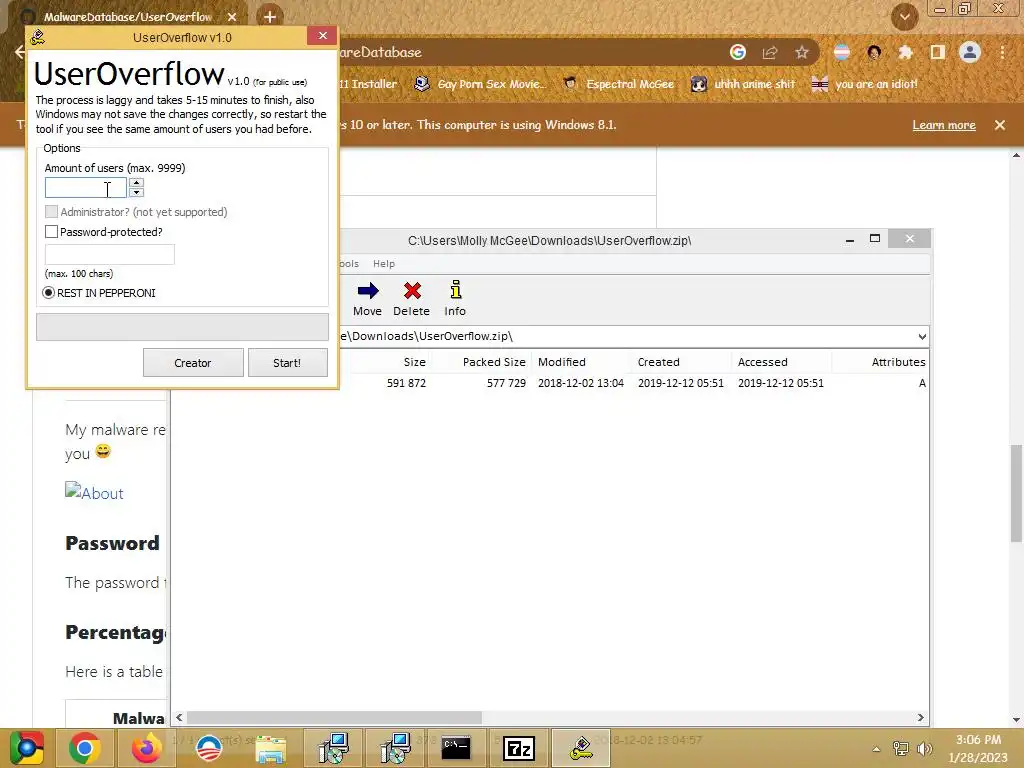Open the Espectral McGee bookmark
Image resolution: width=1024 pixels, height=768 pixels.
[x=618, y=84]
